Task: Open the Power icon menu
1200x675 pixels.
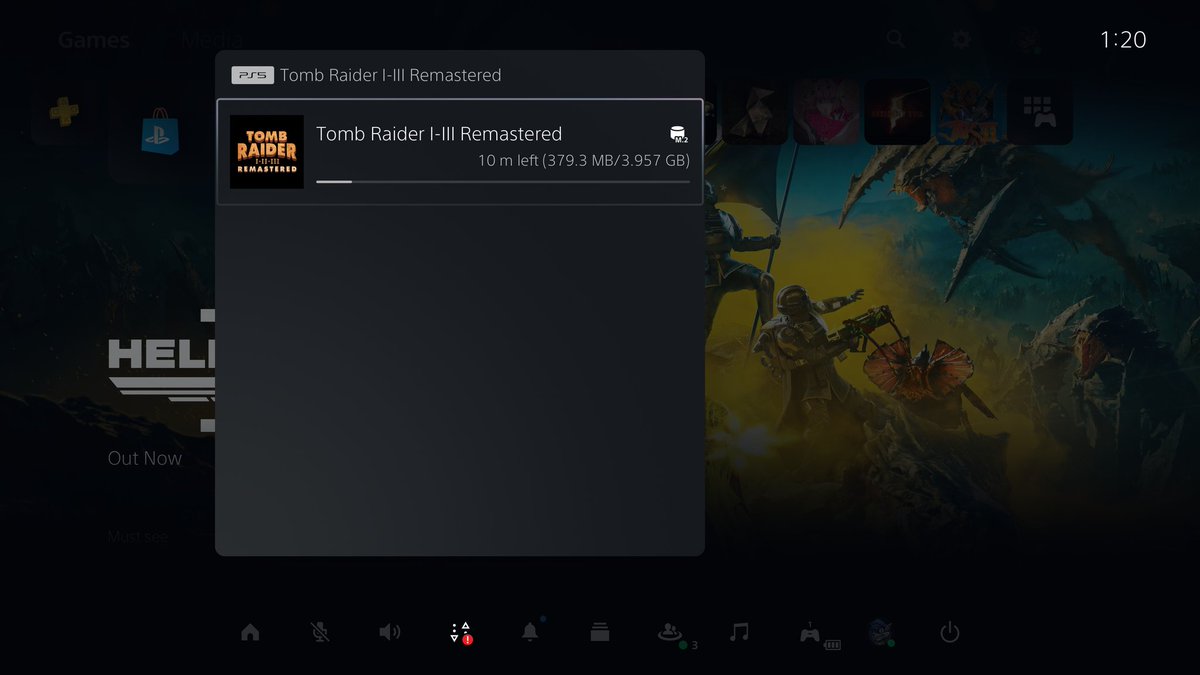Action: [950, 632]
